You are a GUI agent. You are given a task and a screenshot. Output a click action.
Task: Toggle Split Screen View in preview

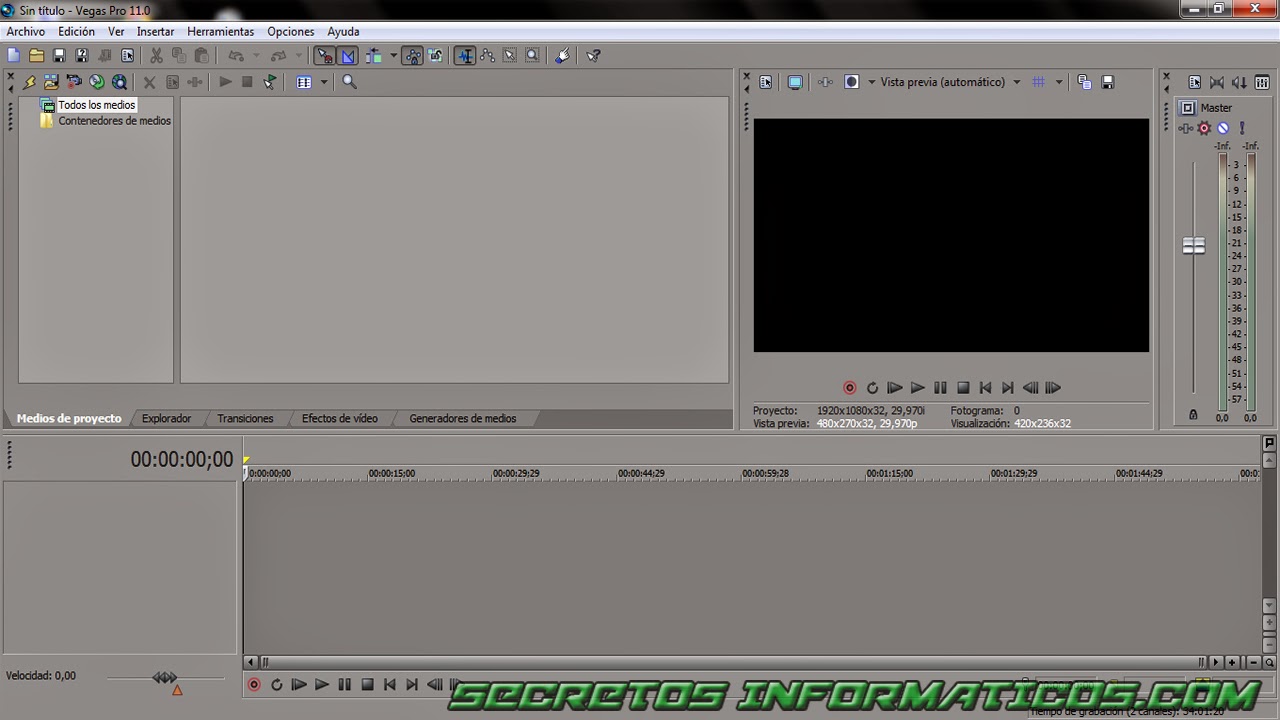pos(851,82)
